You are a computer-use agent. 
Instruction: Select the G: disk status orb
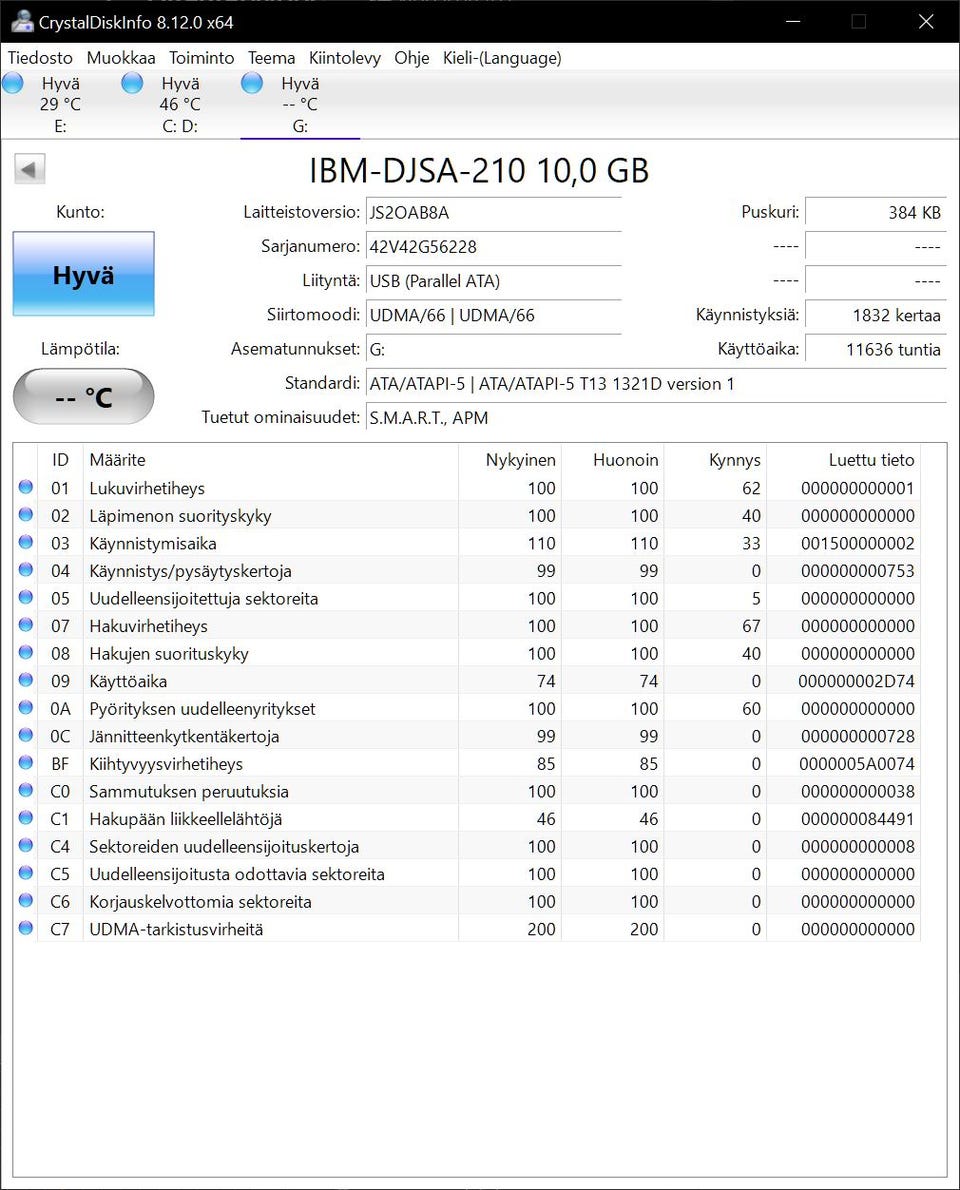click(252, 83)
